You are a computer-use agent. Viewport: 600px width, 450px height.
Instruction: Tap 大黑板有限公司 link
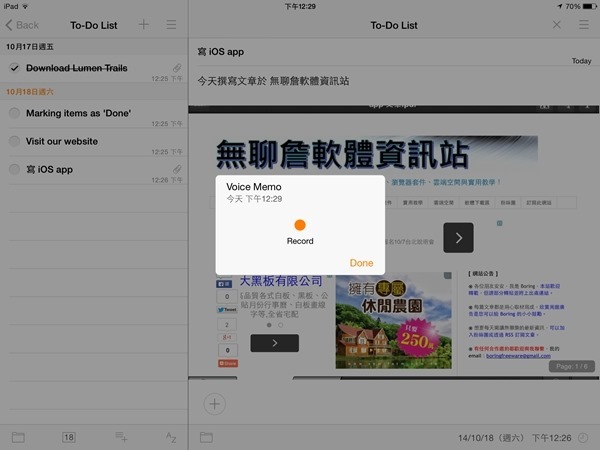[x=281, y=281]
